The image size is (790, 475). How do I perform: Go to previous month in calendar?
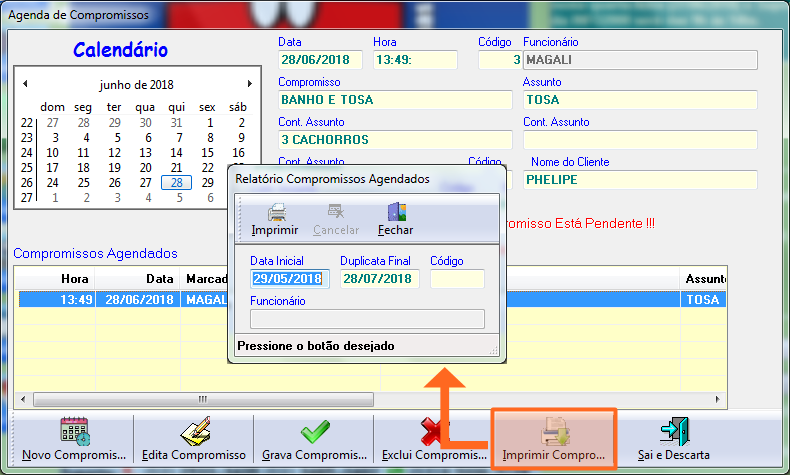pos(25,84)
